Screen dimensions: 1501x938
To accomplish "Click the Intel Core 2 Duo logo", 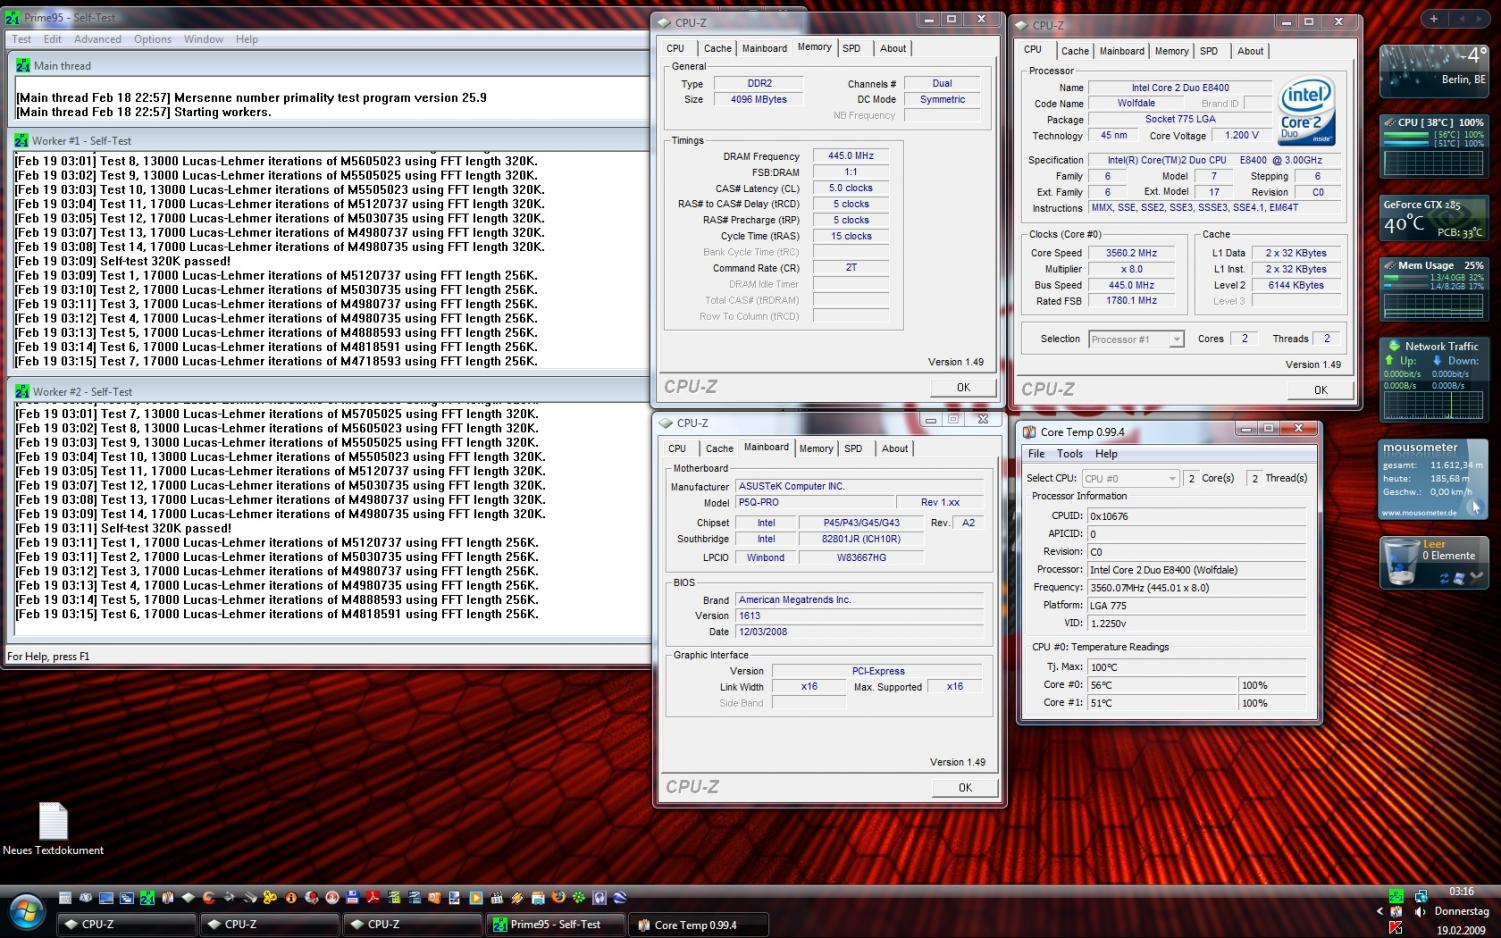I will [1306, 112].
